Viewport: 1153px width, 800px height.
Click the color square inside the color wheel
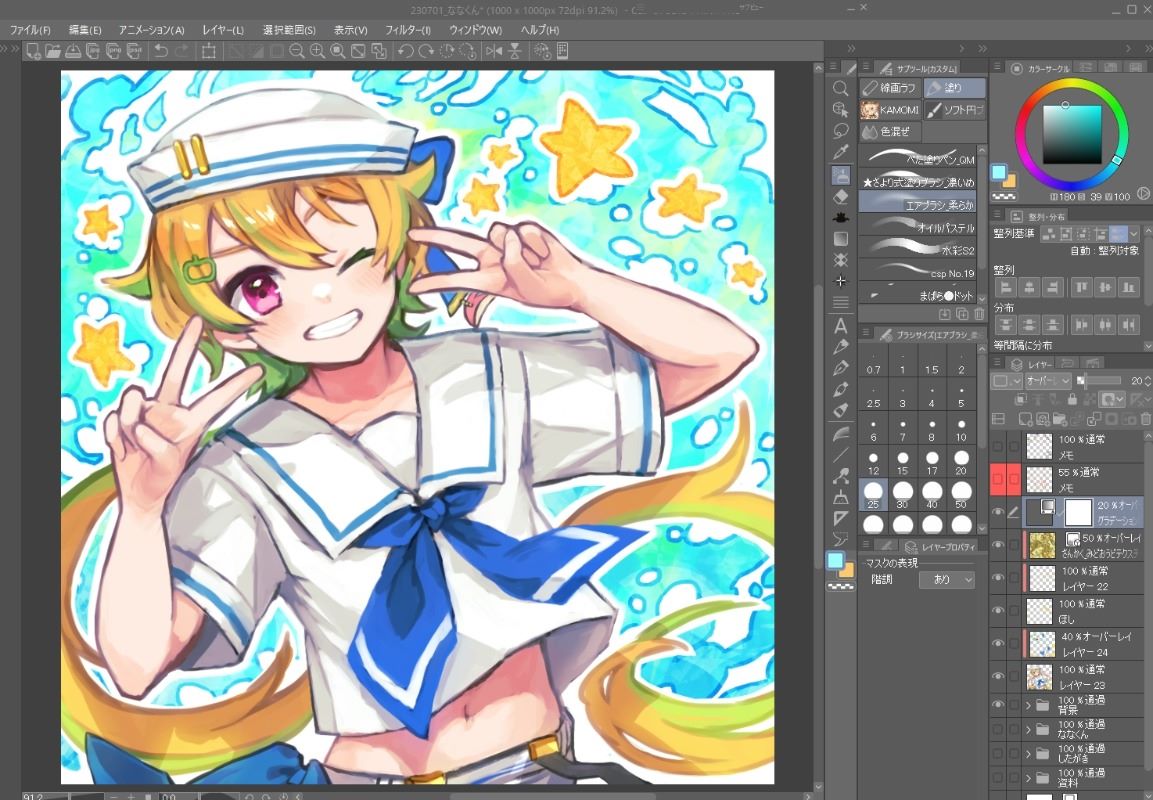(x=1071, y=134)
